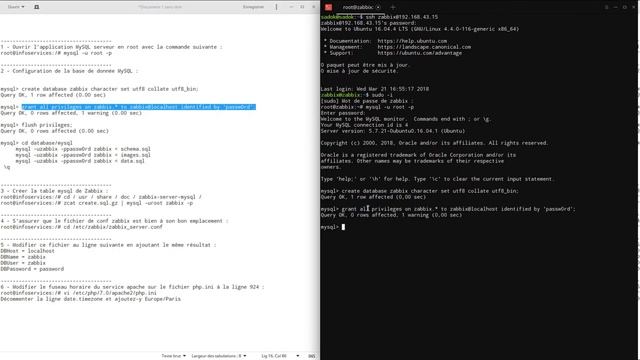Image resolution: width=640 pixels, height=360 pixels.
Task: Click 'vi /etc/php/7.0/apache2/php.ini' line
Action: pos(78,293)
